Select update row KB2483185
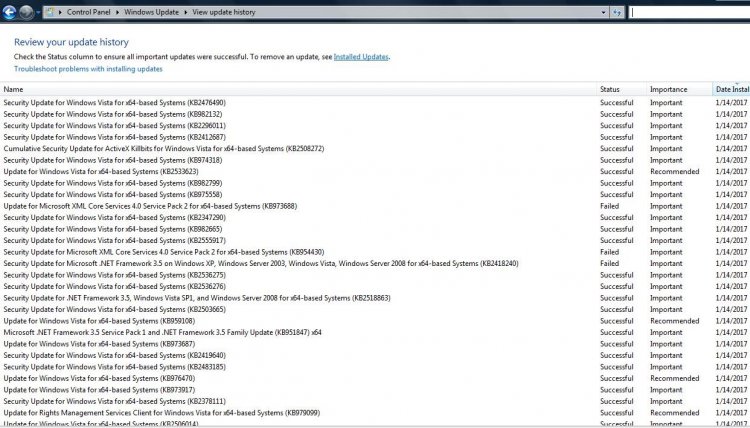The height and width of the screenshot is (428, 750). (375, 366)
